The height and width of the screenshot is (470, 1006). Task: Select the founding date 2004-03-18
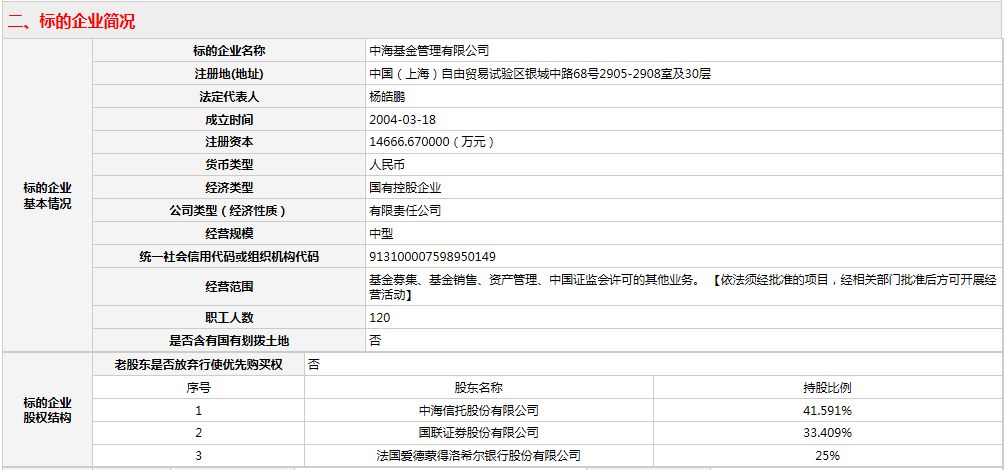403,119
